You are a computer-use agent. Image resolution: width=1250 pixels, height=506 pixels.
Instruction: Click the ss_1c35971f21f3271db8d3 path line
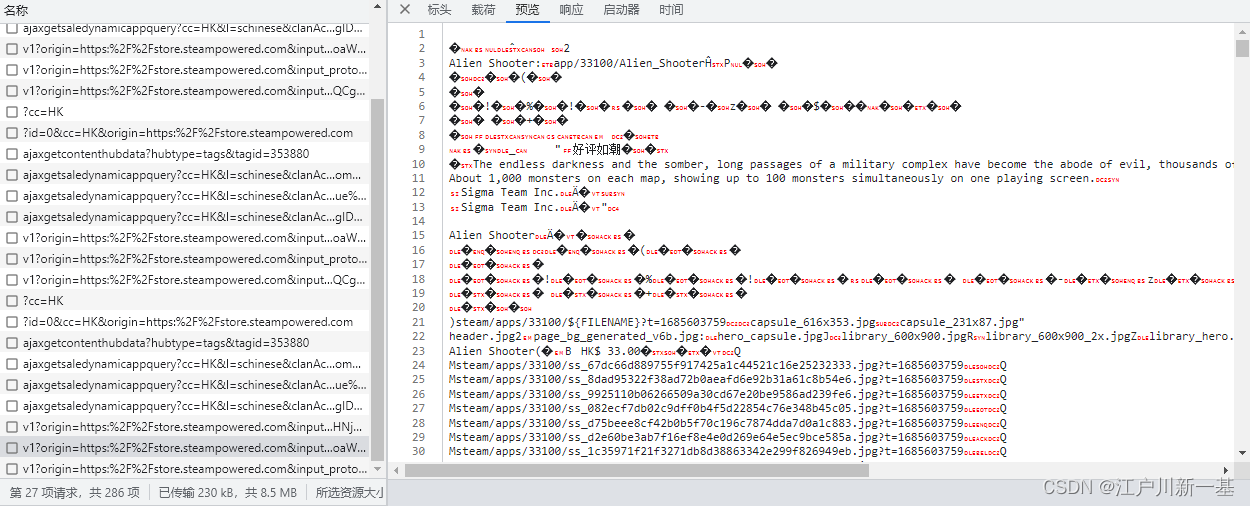pyautogui.click(x=728, y=452)
